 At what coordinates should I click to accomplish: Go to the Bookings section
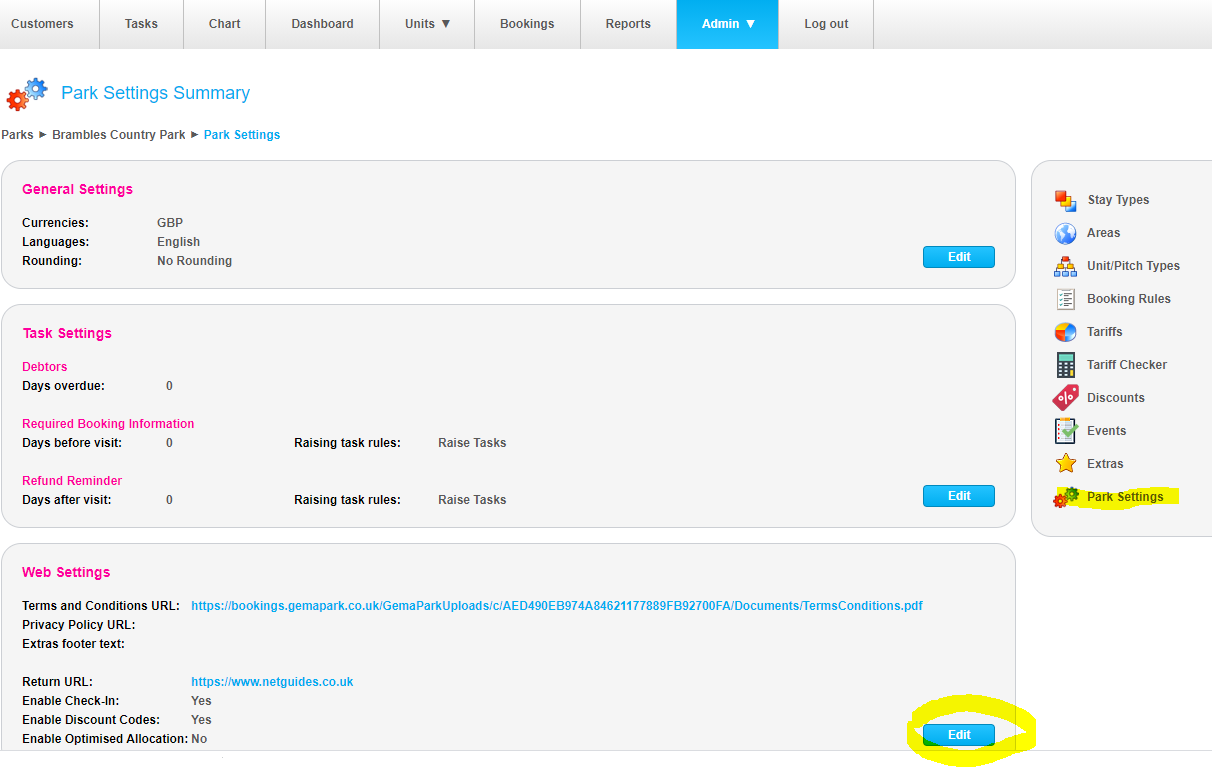(527, 24)
